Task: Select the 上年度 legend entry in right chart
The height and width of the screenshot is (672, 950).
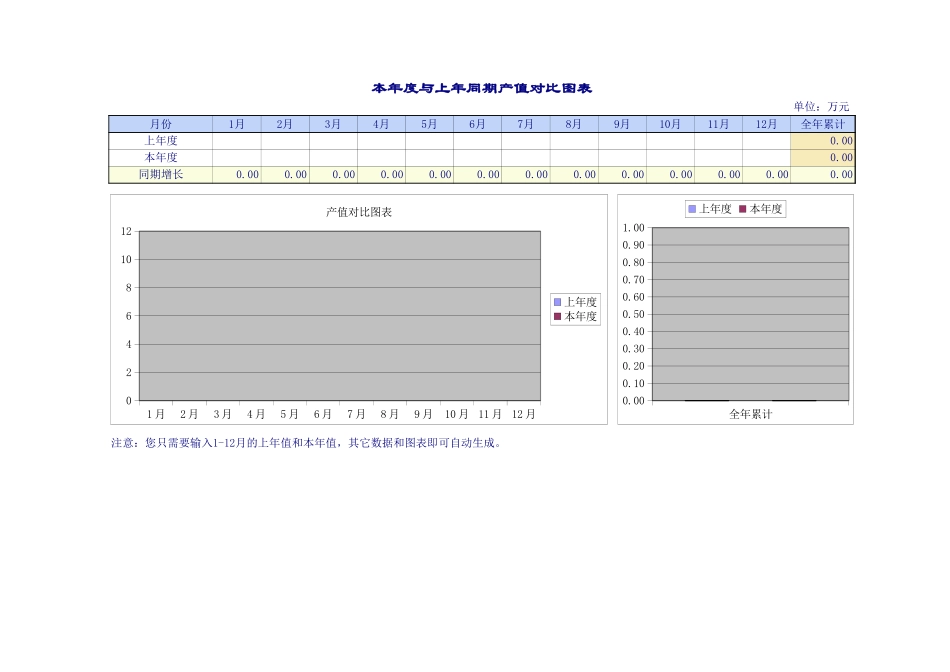Action: [710, 209]
